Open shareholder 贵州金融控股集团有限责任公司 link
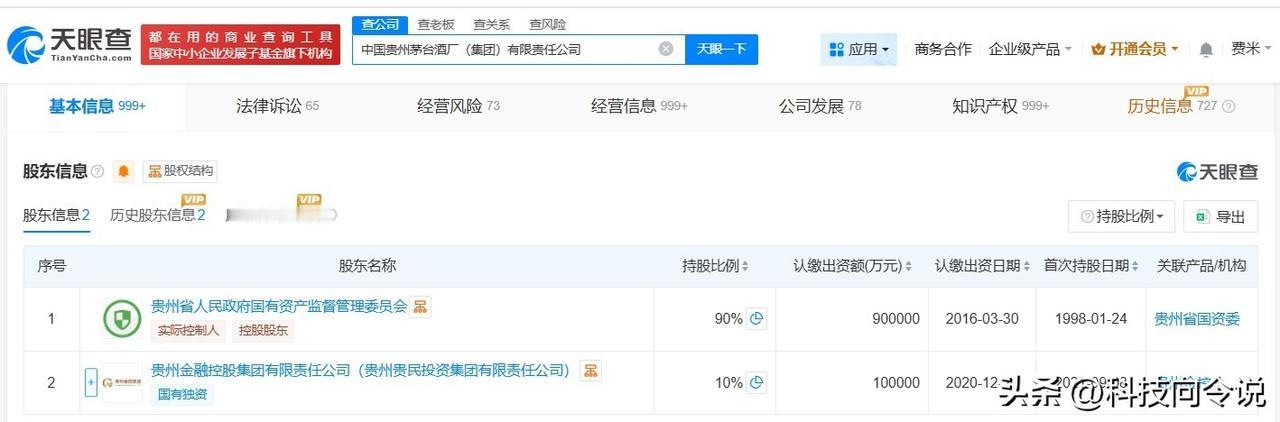 coord(360,370)
